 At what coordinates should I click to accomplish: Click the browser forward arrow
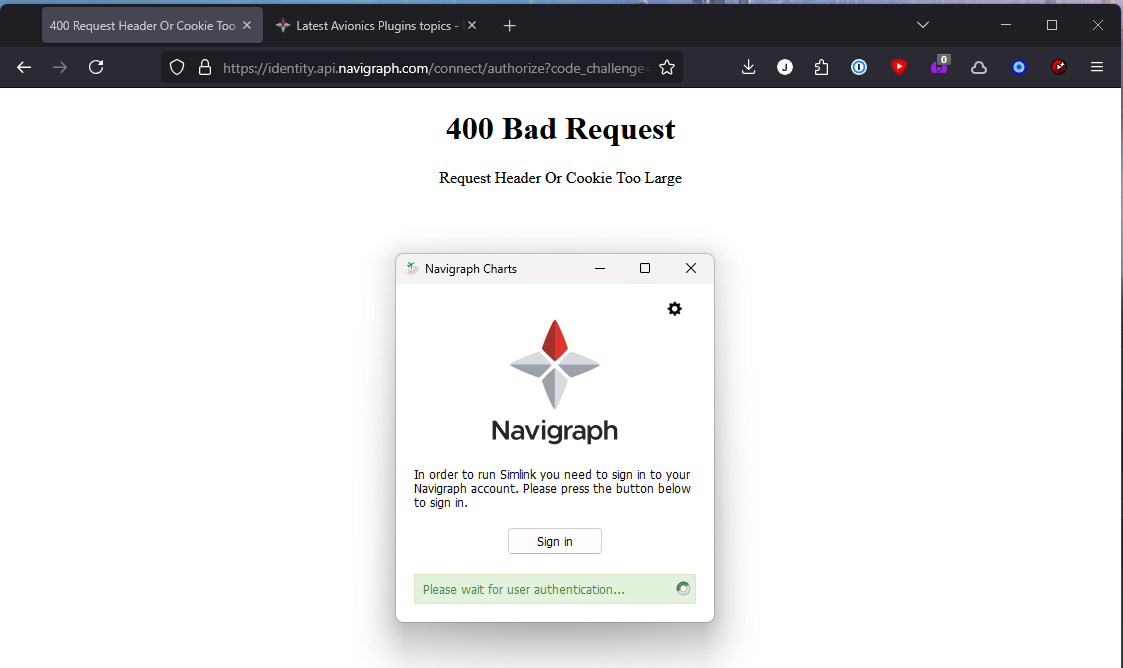click(60, 67)
